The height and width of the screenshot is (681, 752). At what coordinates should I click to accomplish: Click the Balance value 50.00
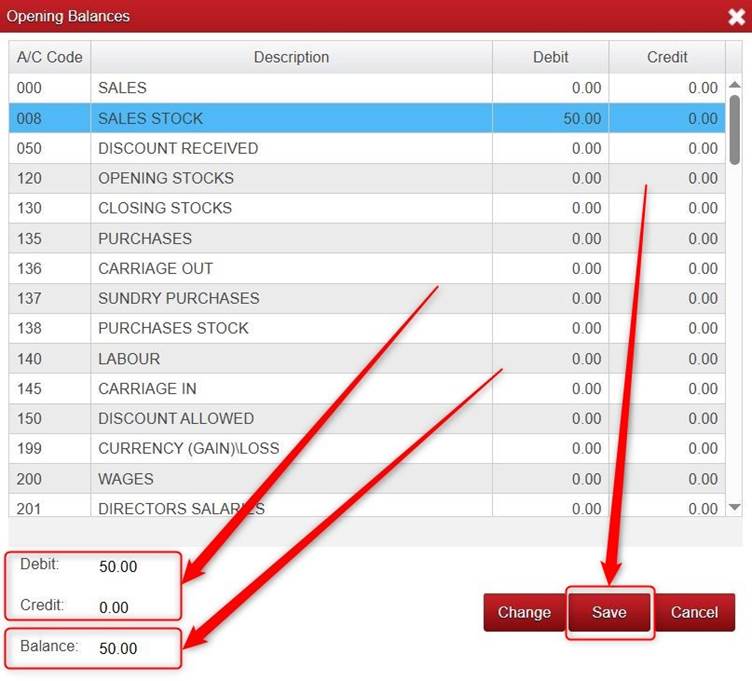point(118,648)
